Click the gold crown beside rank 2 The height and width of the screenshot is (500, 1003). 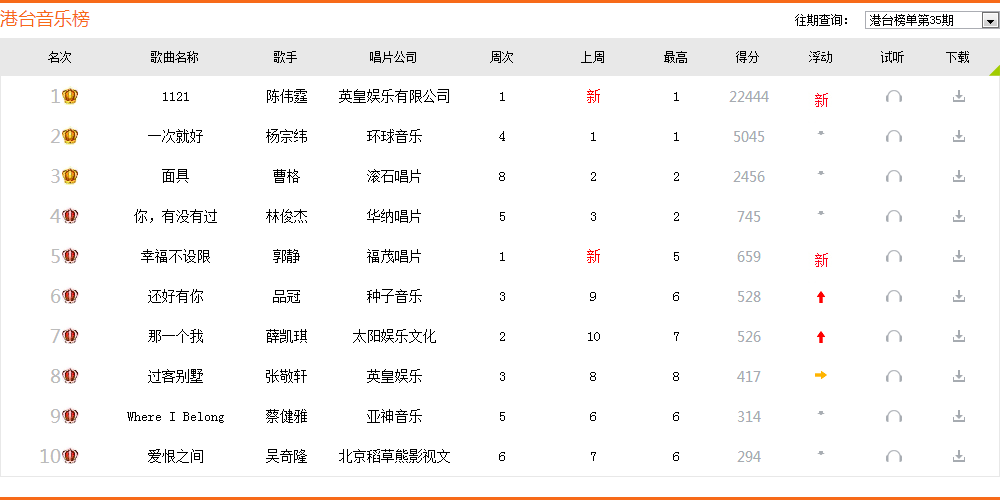pos(70,136)
